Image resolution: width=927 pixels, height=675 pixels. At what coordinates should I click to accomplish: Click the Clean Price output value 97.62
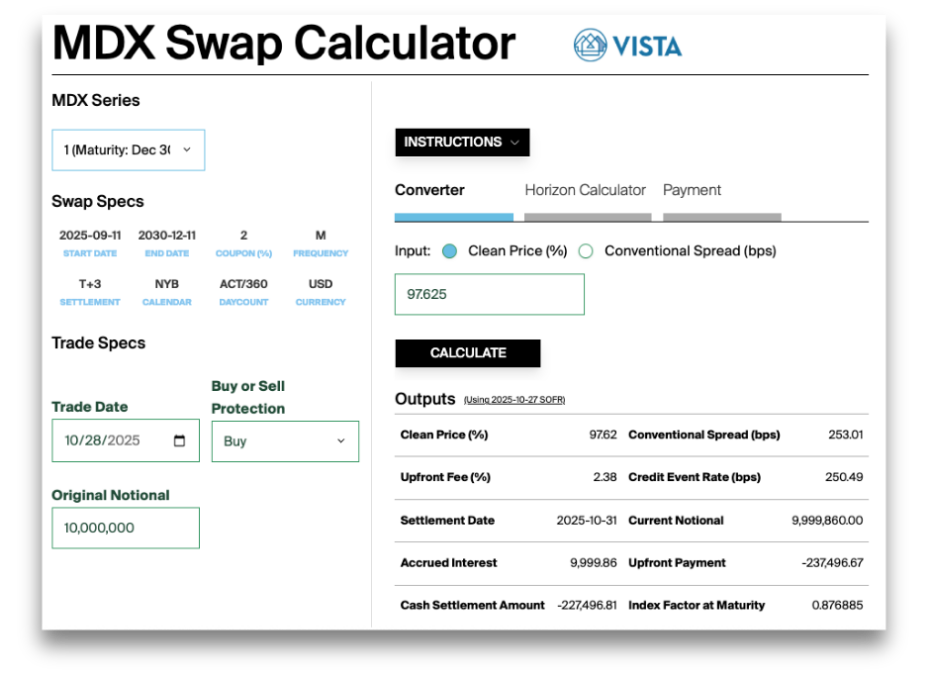coord(602,434)
